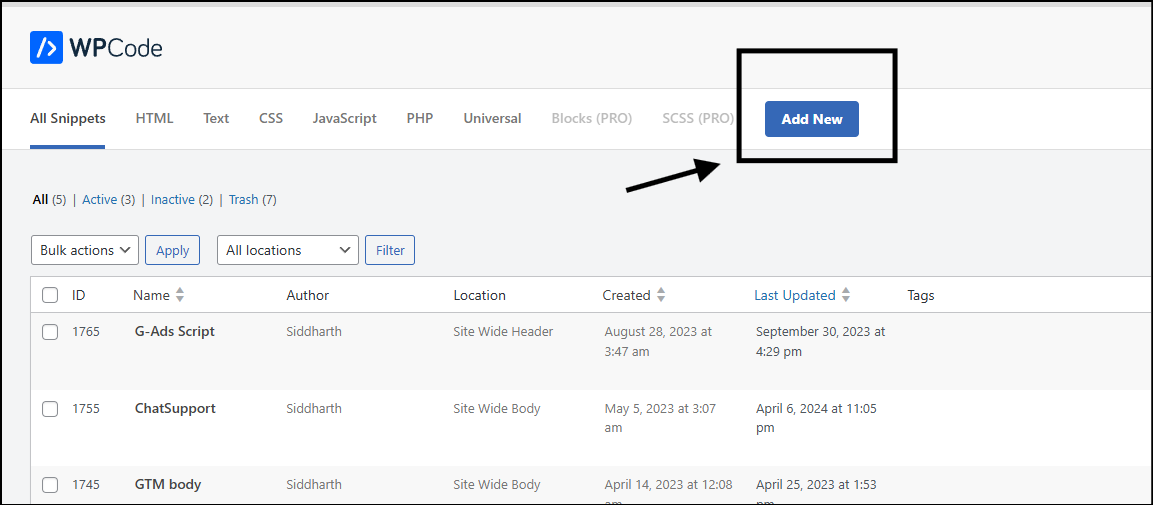The width and height of the screenshot is (1153, 505).
Task: Click Site Wide Header location text
Action: [x=503, y=332]
